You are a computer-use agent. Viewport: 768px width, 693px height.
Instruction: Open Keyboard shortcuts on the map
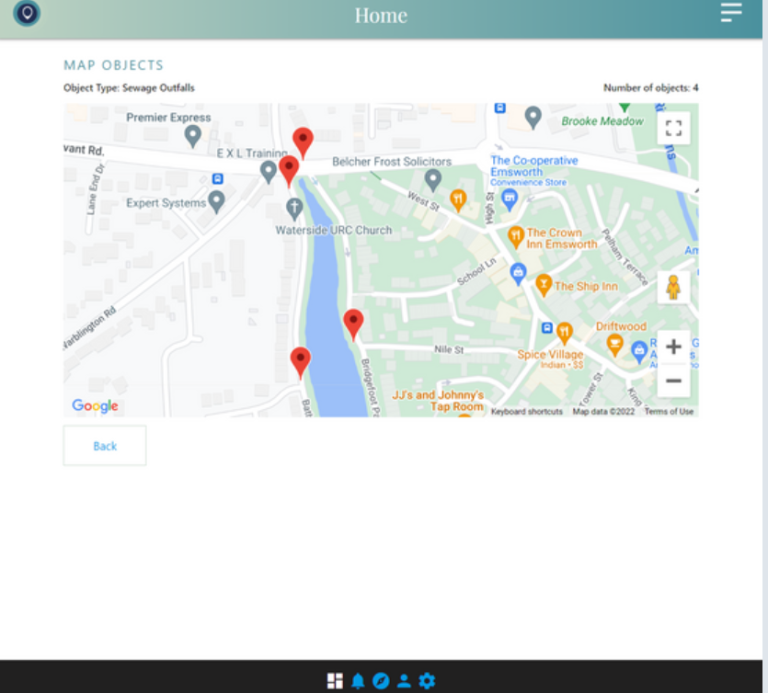point(527,411)
